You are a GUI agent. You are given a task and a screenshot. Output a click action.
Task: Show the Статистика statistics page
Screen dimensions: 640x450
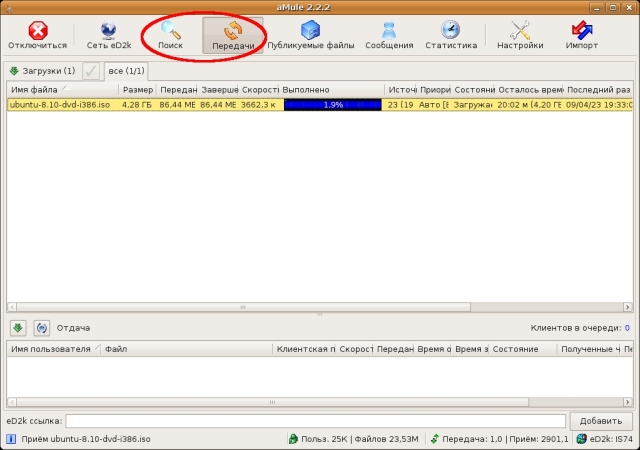pos(450,34)
